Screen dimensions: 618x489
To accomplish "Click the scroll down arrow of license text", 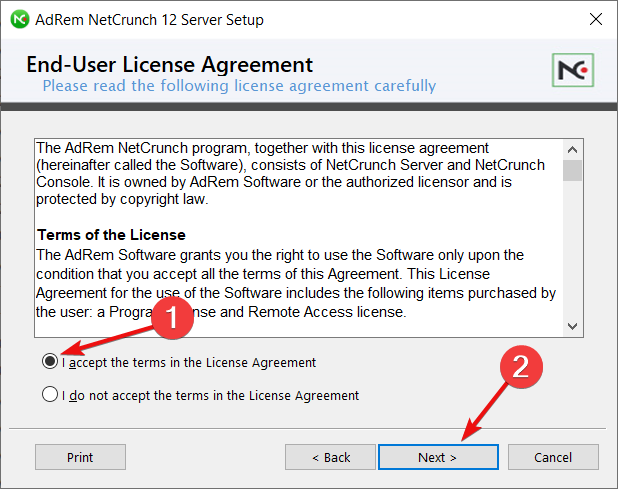I will coord(572,326).
